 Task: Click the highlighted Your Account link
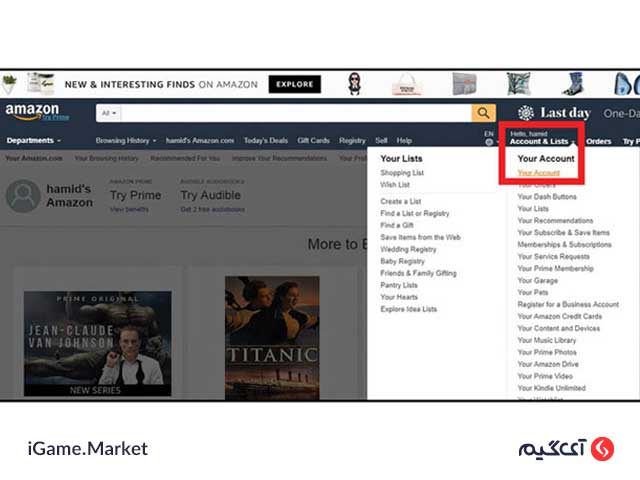[x=538, y=173]
